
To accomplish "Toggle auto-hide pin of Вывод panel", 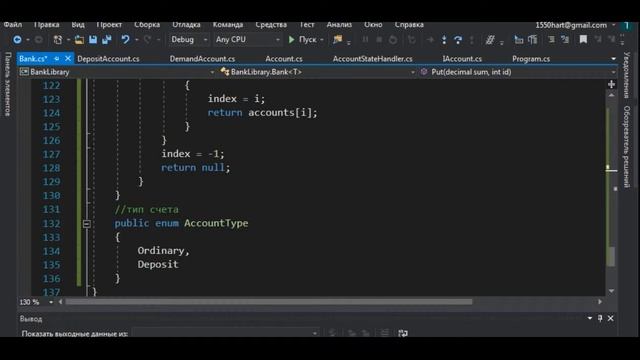I will (600, 318).
